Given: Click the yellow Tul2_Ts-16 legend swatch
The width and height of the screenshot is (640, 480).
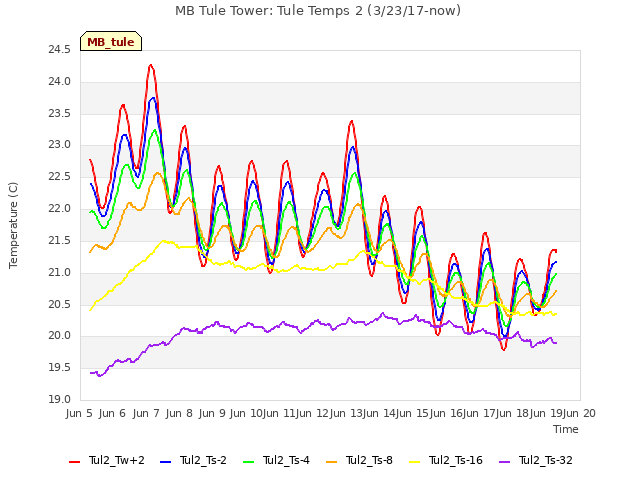Looking at the screenshot, I should click(x=415, y=462).
